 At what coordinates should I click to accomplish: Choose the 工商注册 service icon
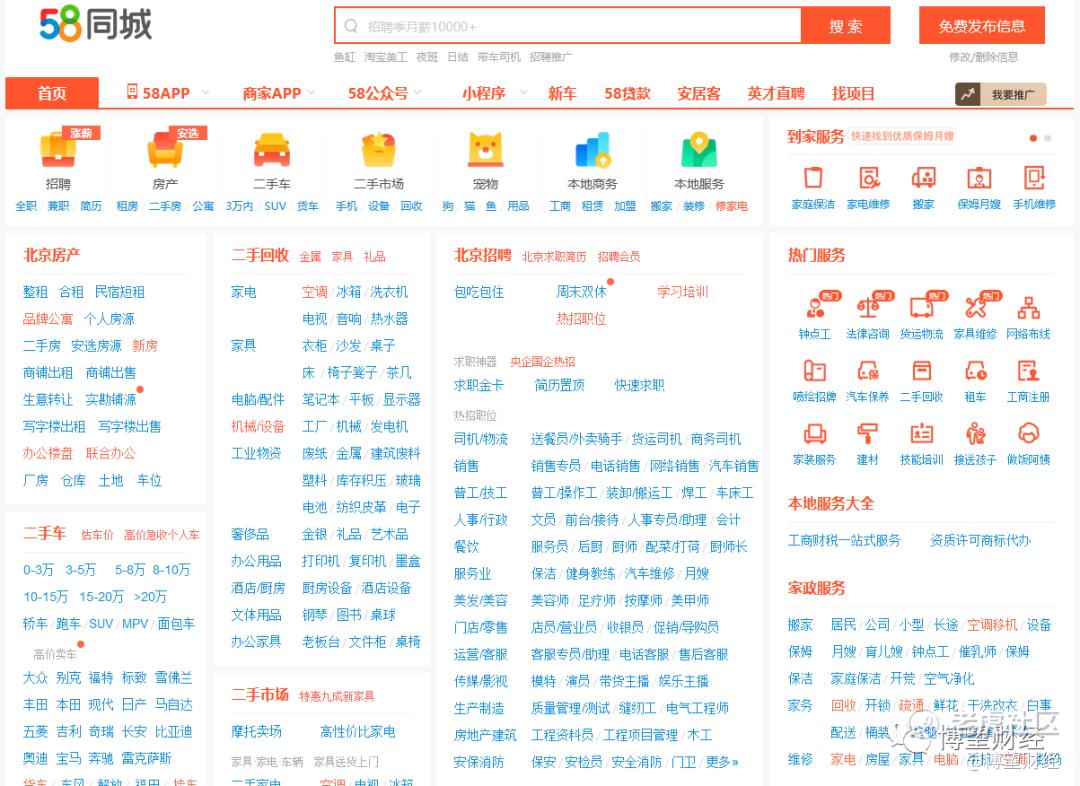click(x=1028, y=371)
